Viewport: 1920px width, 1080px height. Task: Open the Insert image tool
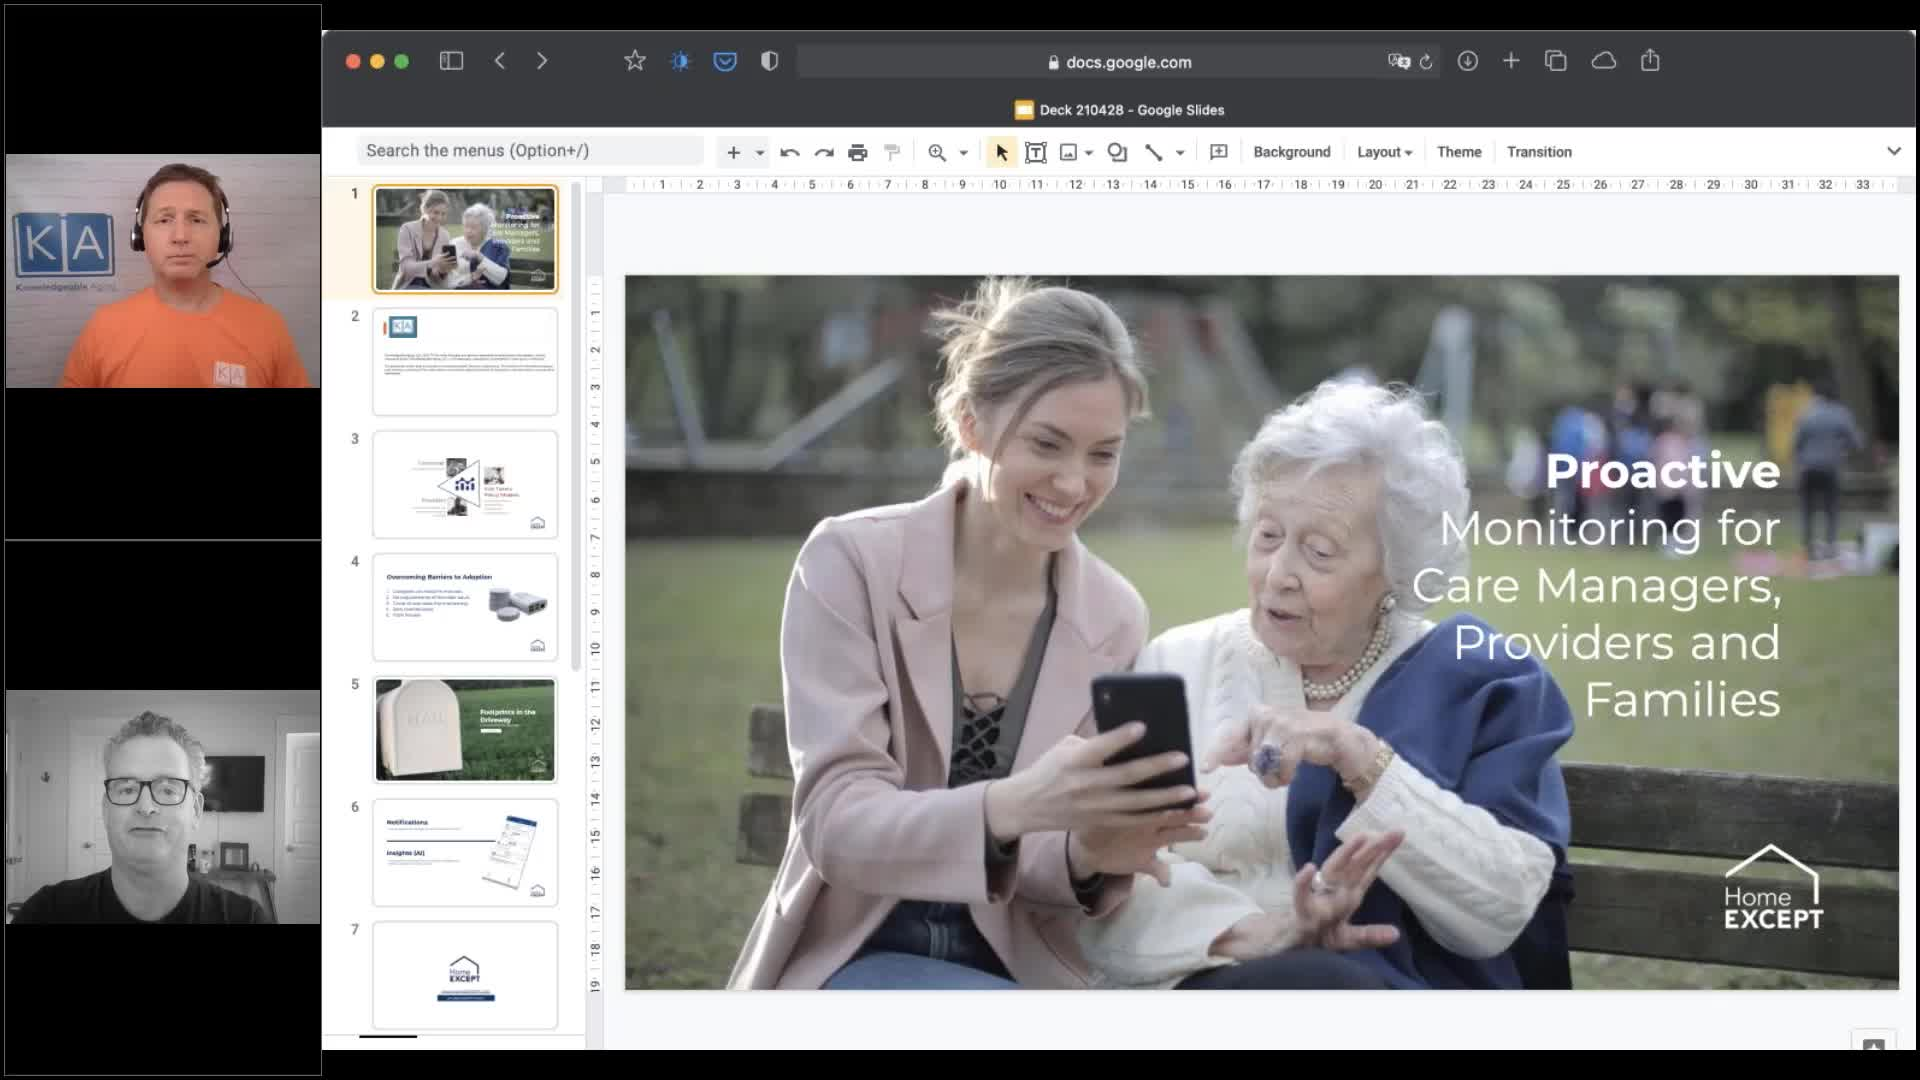coord(1068,152)
